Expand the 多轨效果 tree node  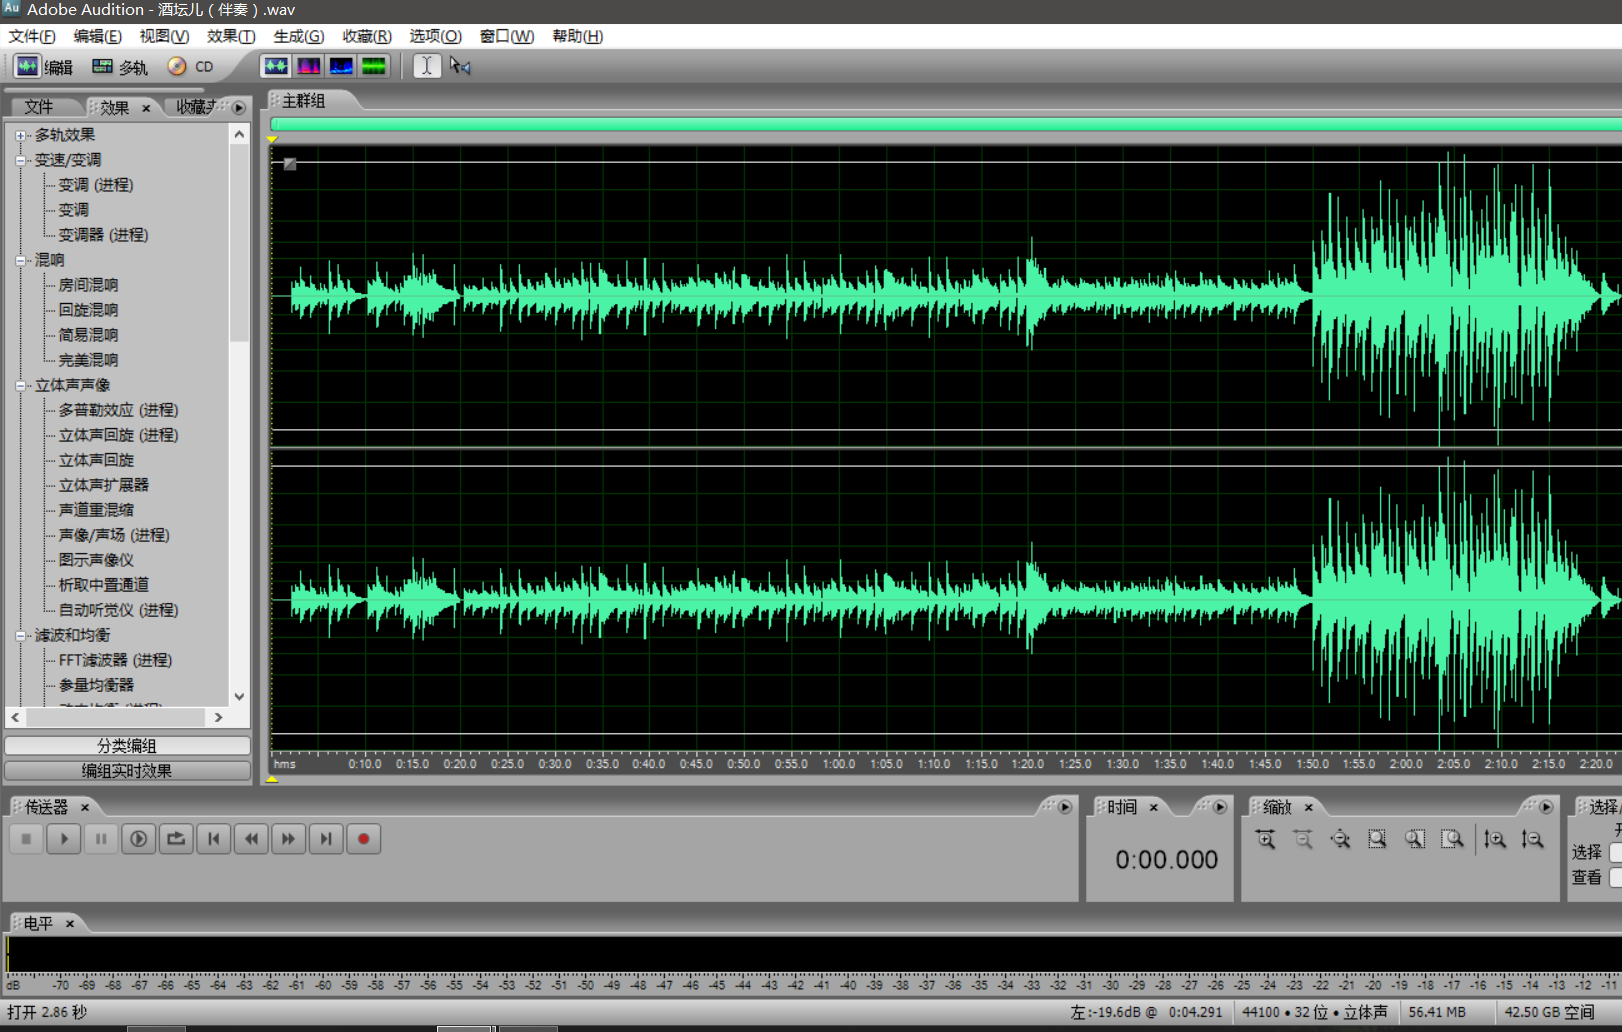pyautogui.click(x=20, y=135)
